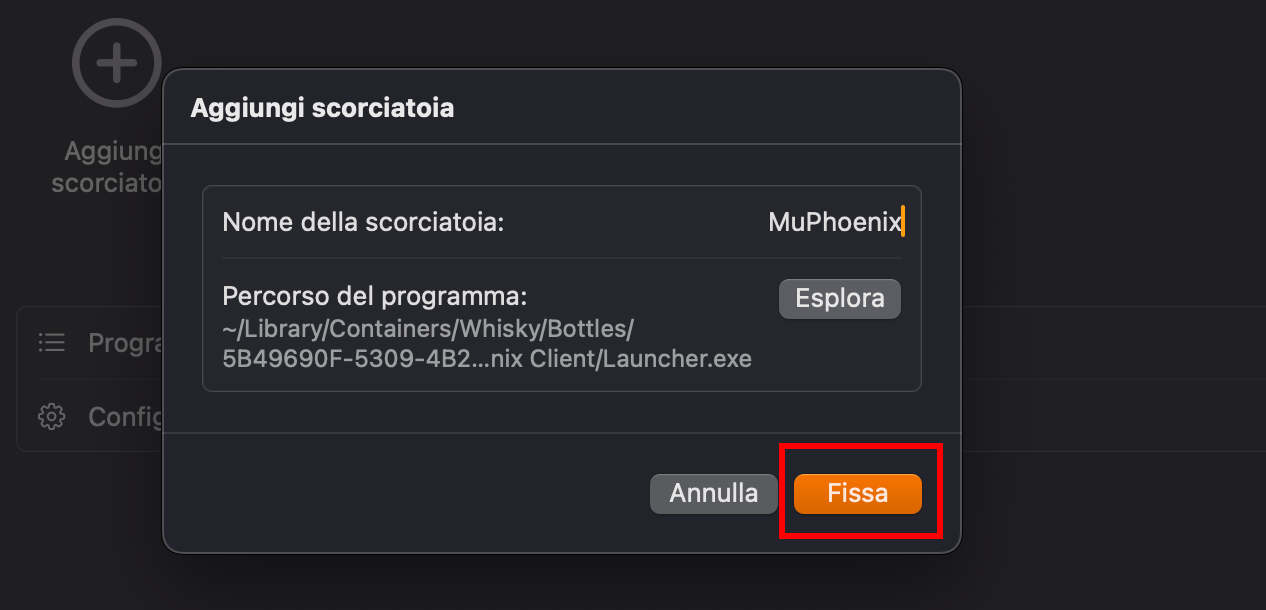The width and height of the screenshot is (1266, 610).
Task: Click the Percorso del programma label
Action: 374,297
